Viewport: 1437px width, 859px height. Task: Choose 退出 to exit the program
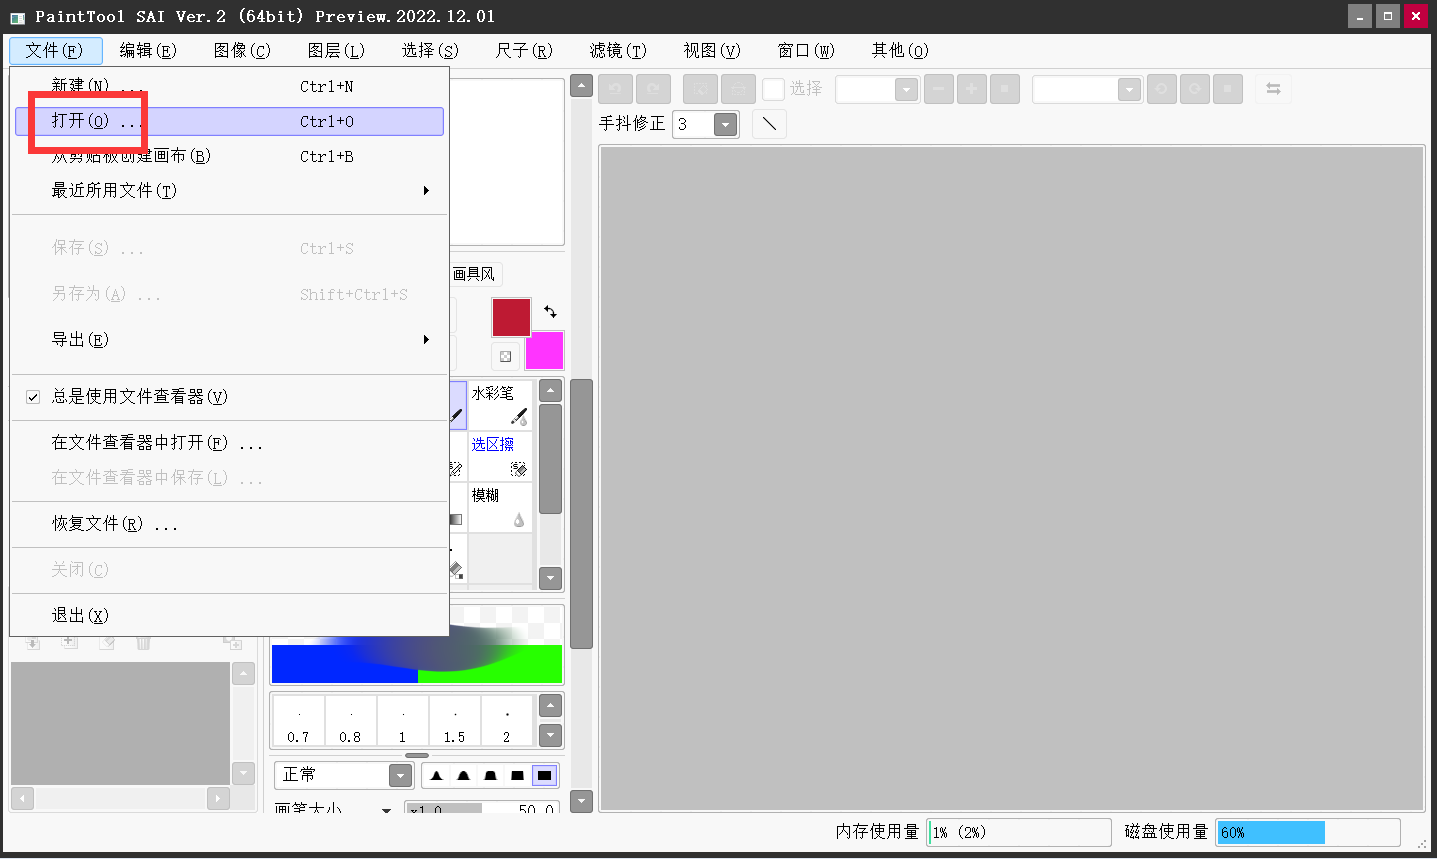coord(228,616)
